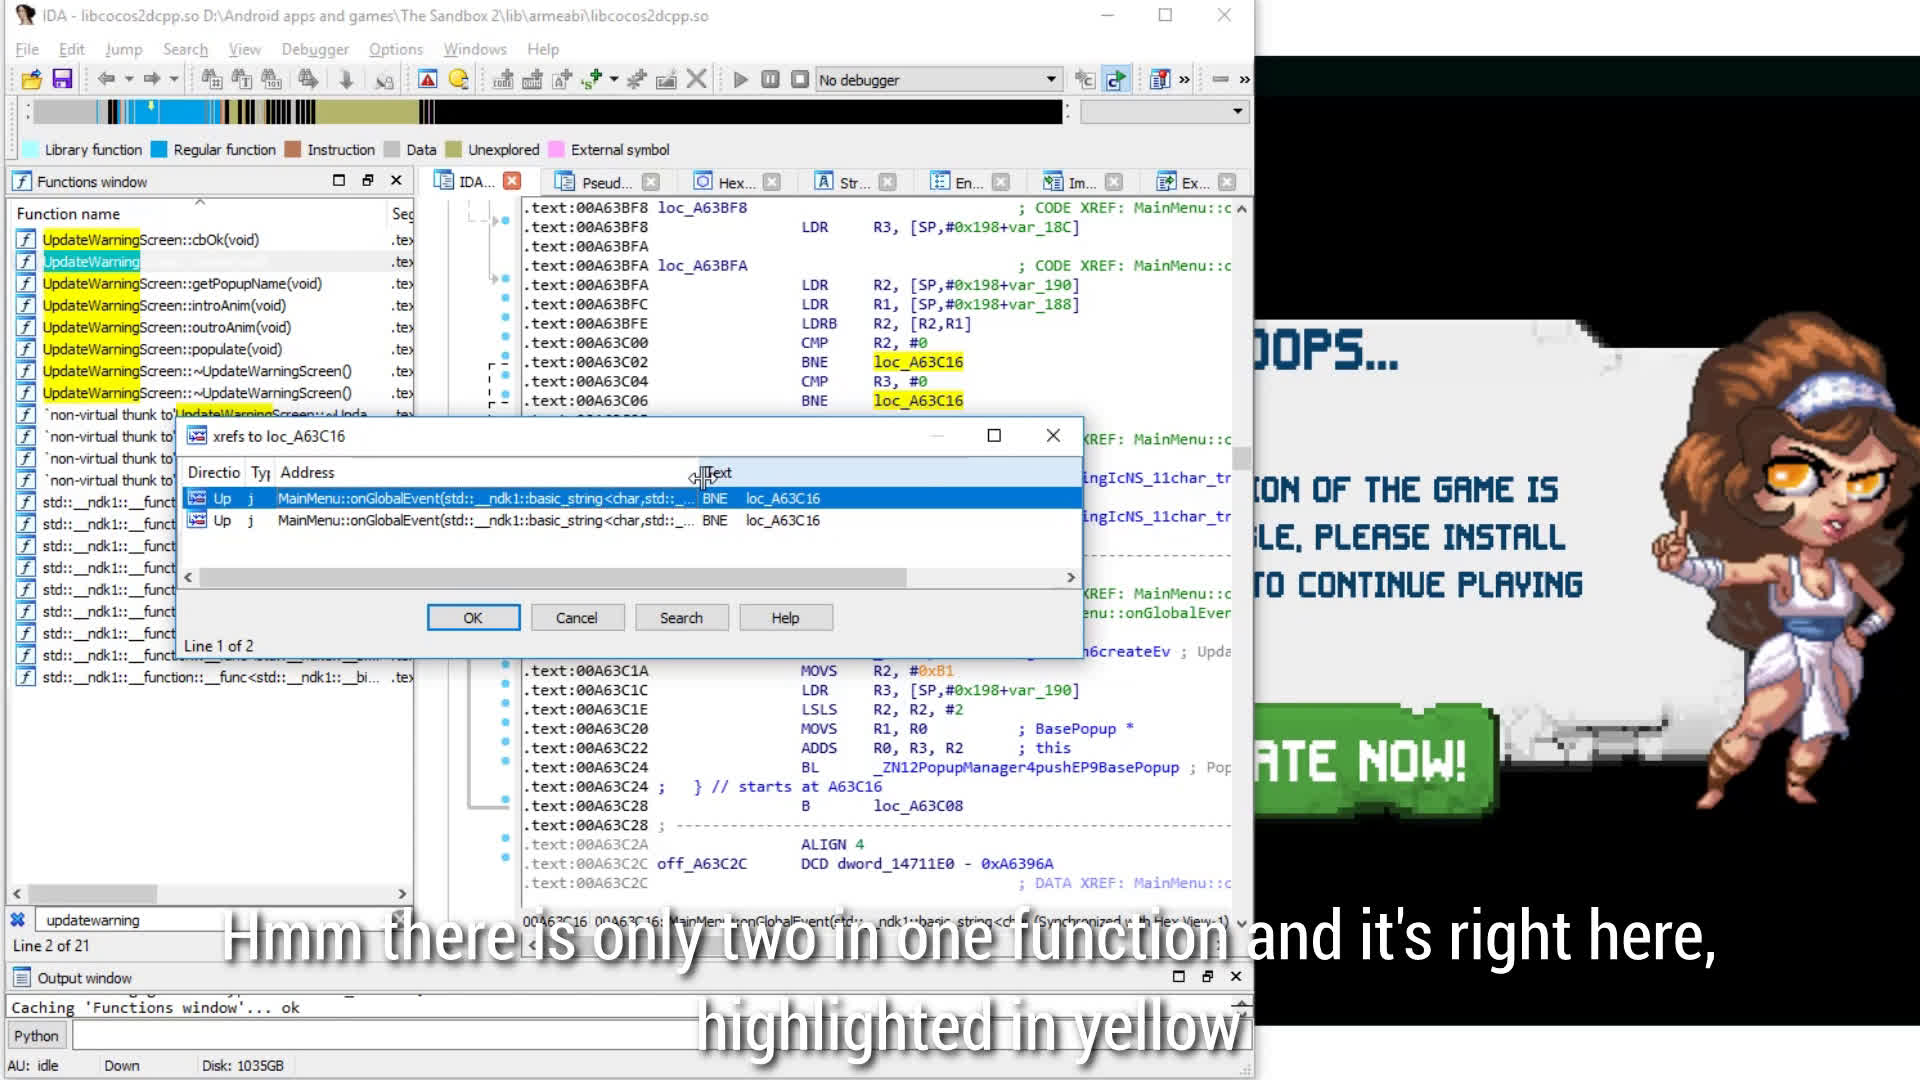Open the empty navigation band combo box
This screenshot has width=1920, height=1080.
point(1237,111)
